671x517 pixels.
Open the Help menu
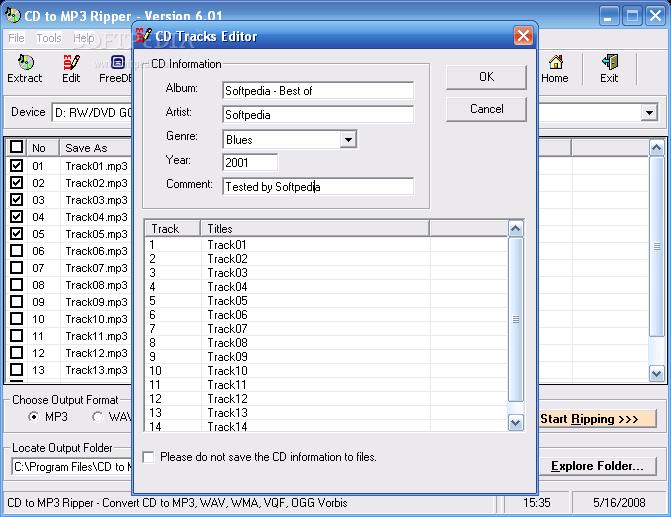point(83,38)
